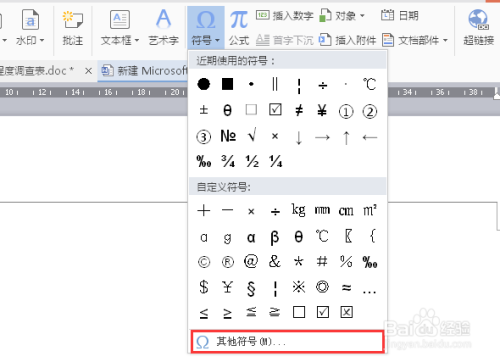Insert the № numero symbol

point(228,136)
